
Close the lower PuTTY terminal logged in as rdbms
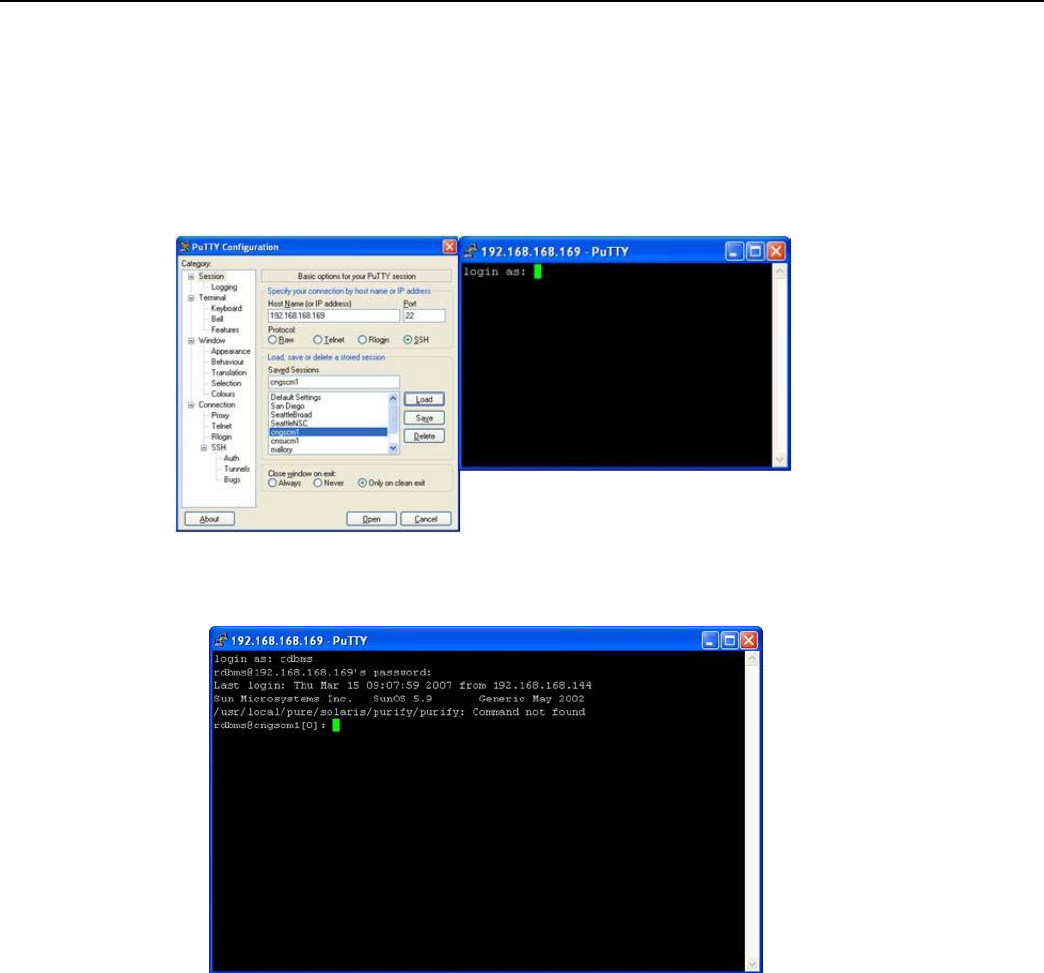pyautogui.click(x=748, y=640)
